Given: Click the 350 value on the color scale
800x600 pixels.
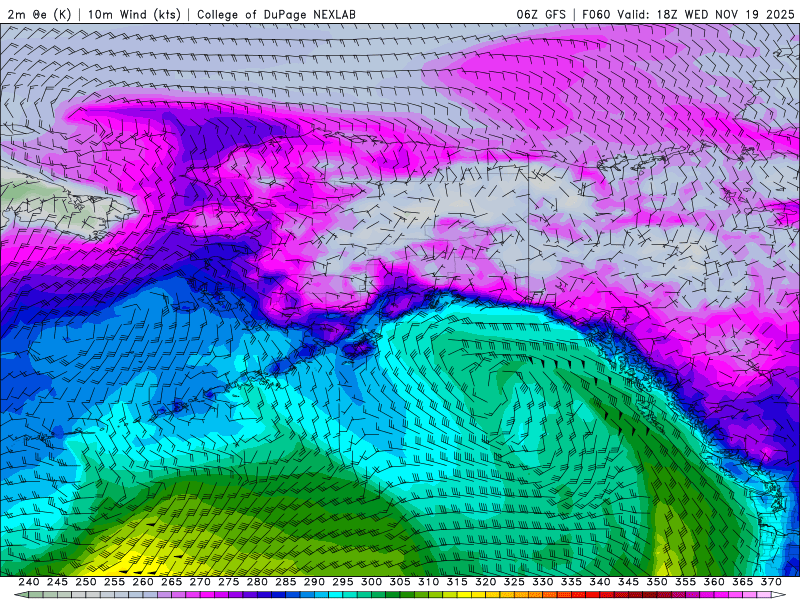Looking at the screenshot, I should 657,582.
